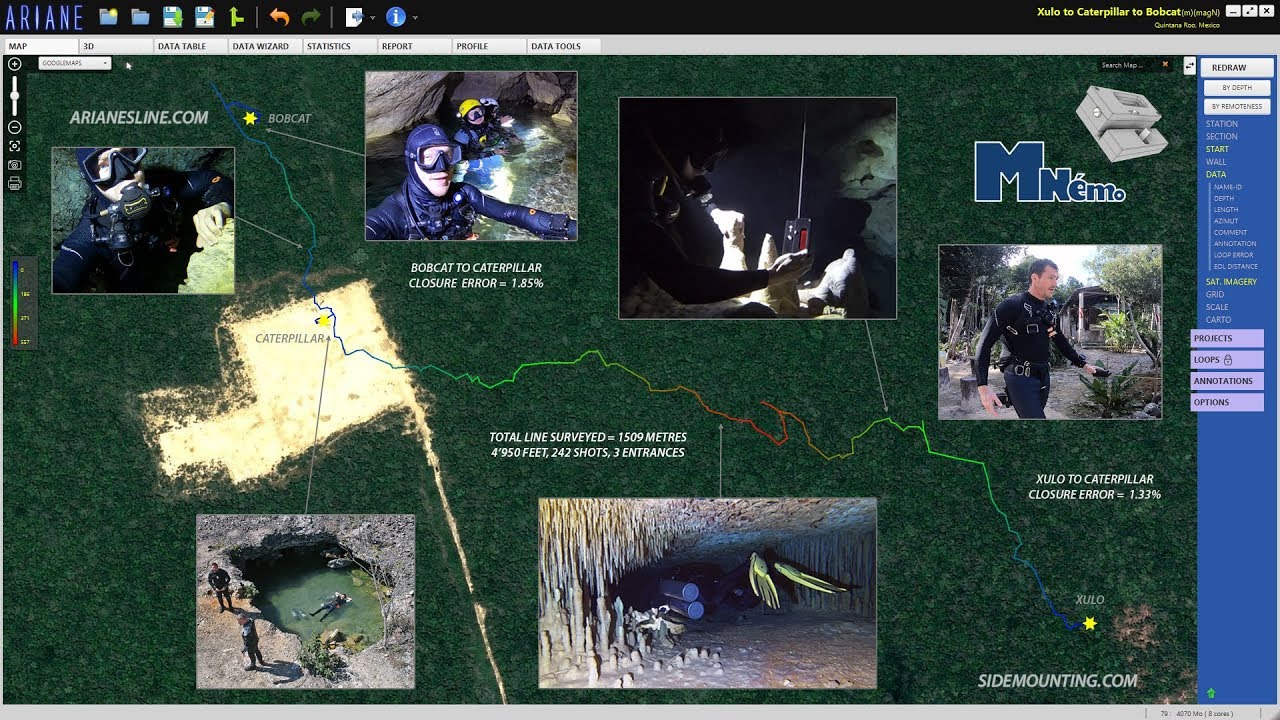Image resolution: width=1280 pixels, height=720 pixels.
Task: Switch to the 3D tab
Action: click(x=115, y=46)
